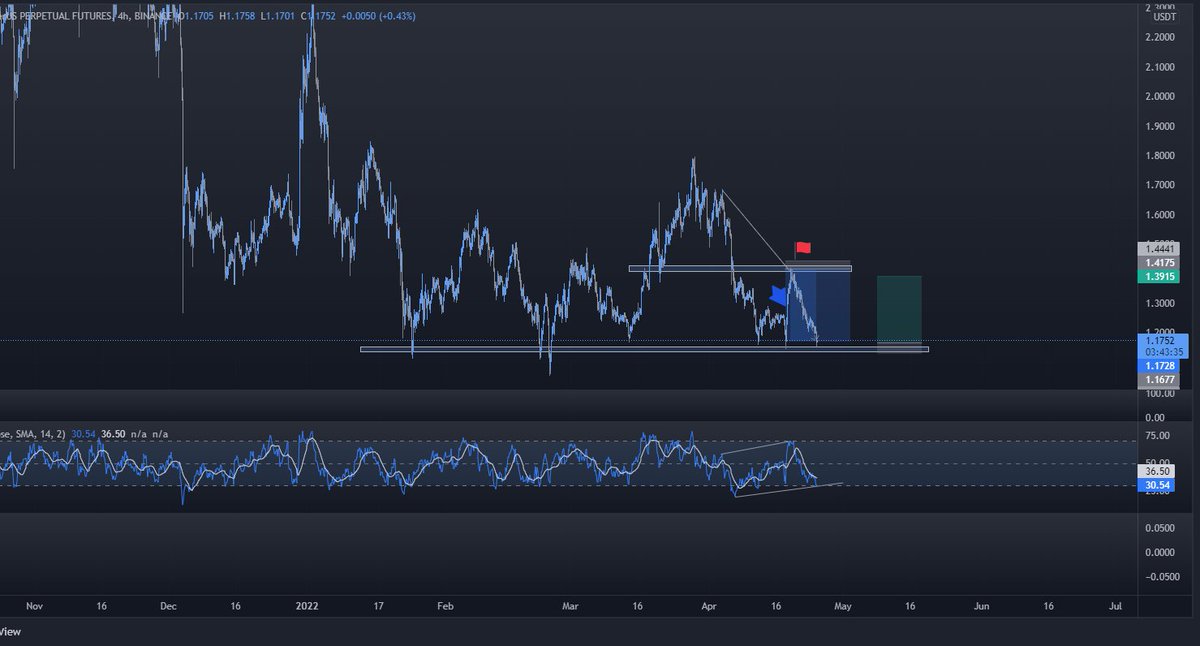Screen dimensions: 1200x646
Task: Click the Nov date on time axis
Action: click(x=35, y=606)
